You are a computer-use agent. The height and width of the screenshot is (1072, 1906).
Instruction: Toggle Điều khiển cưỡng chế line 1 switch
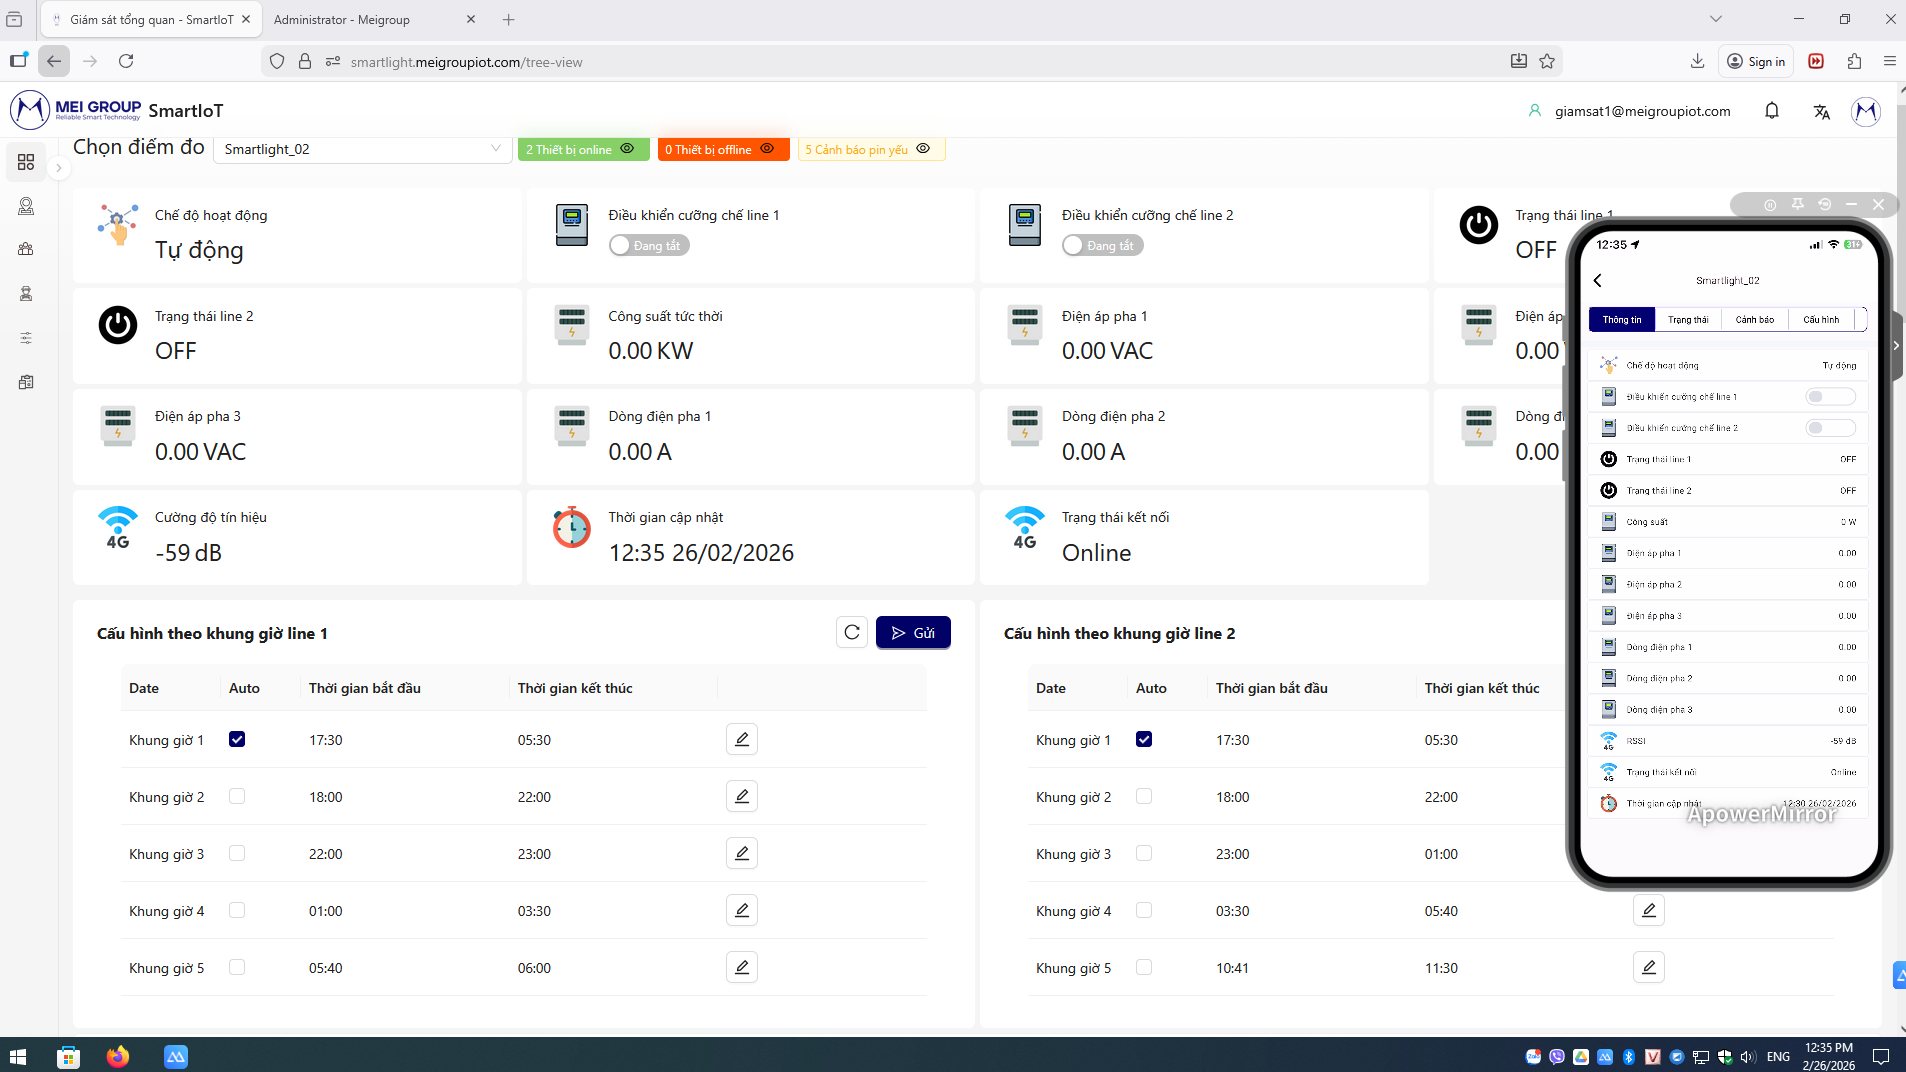pyautogui.click(x=648, y=246)
